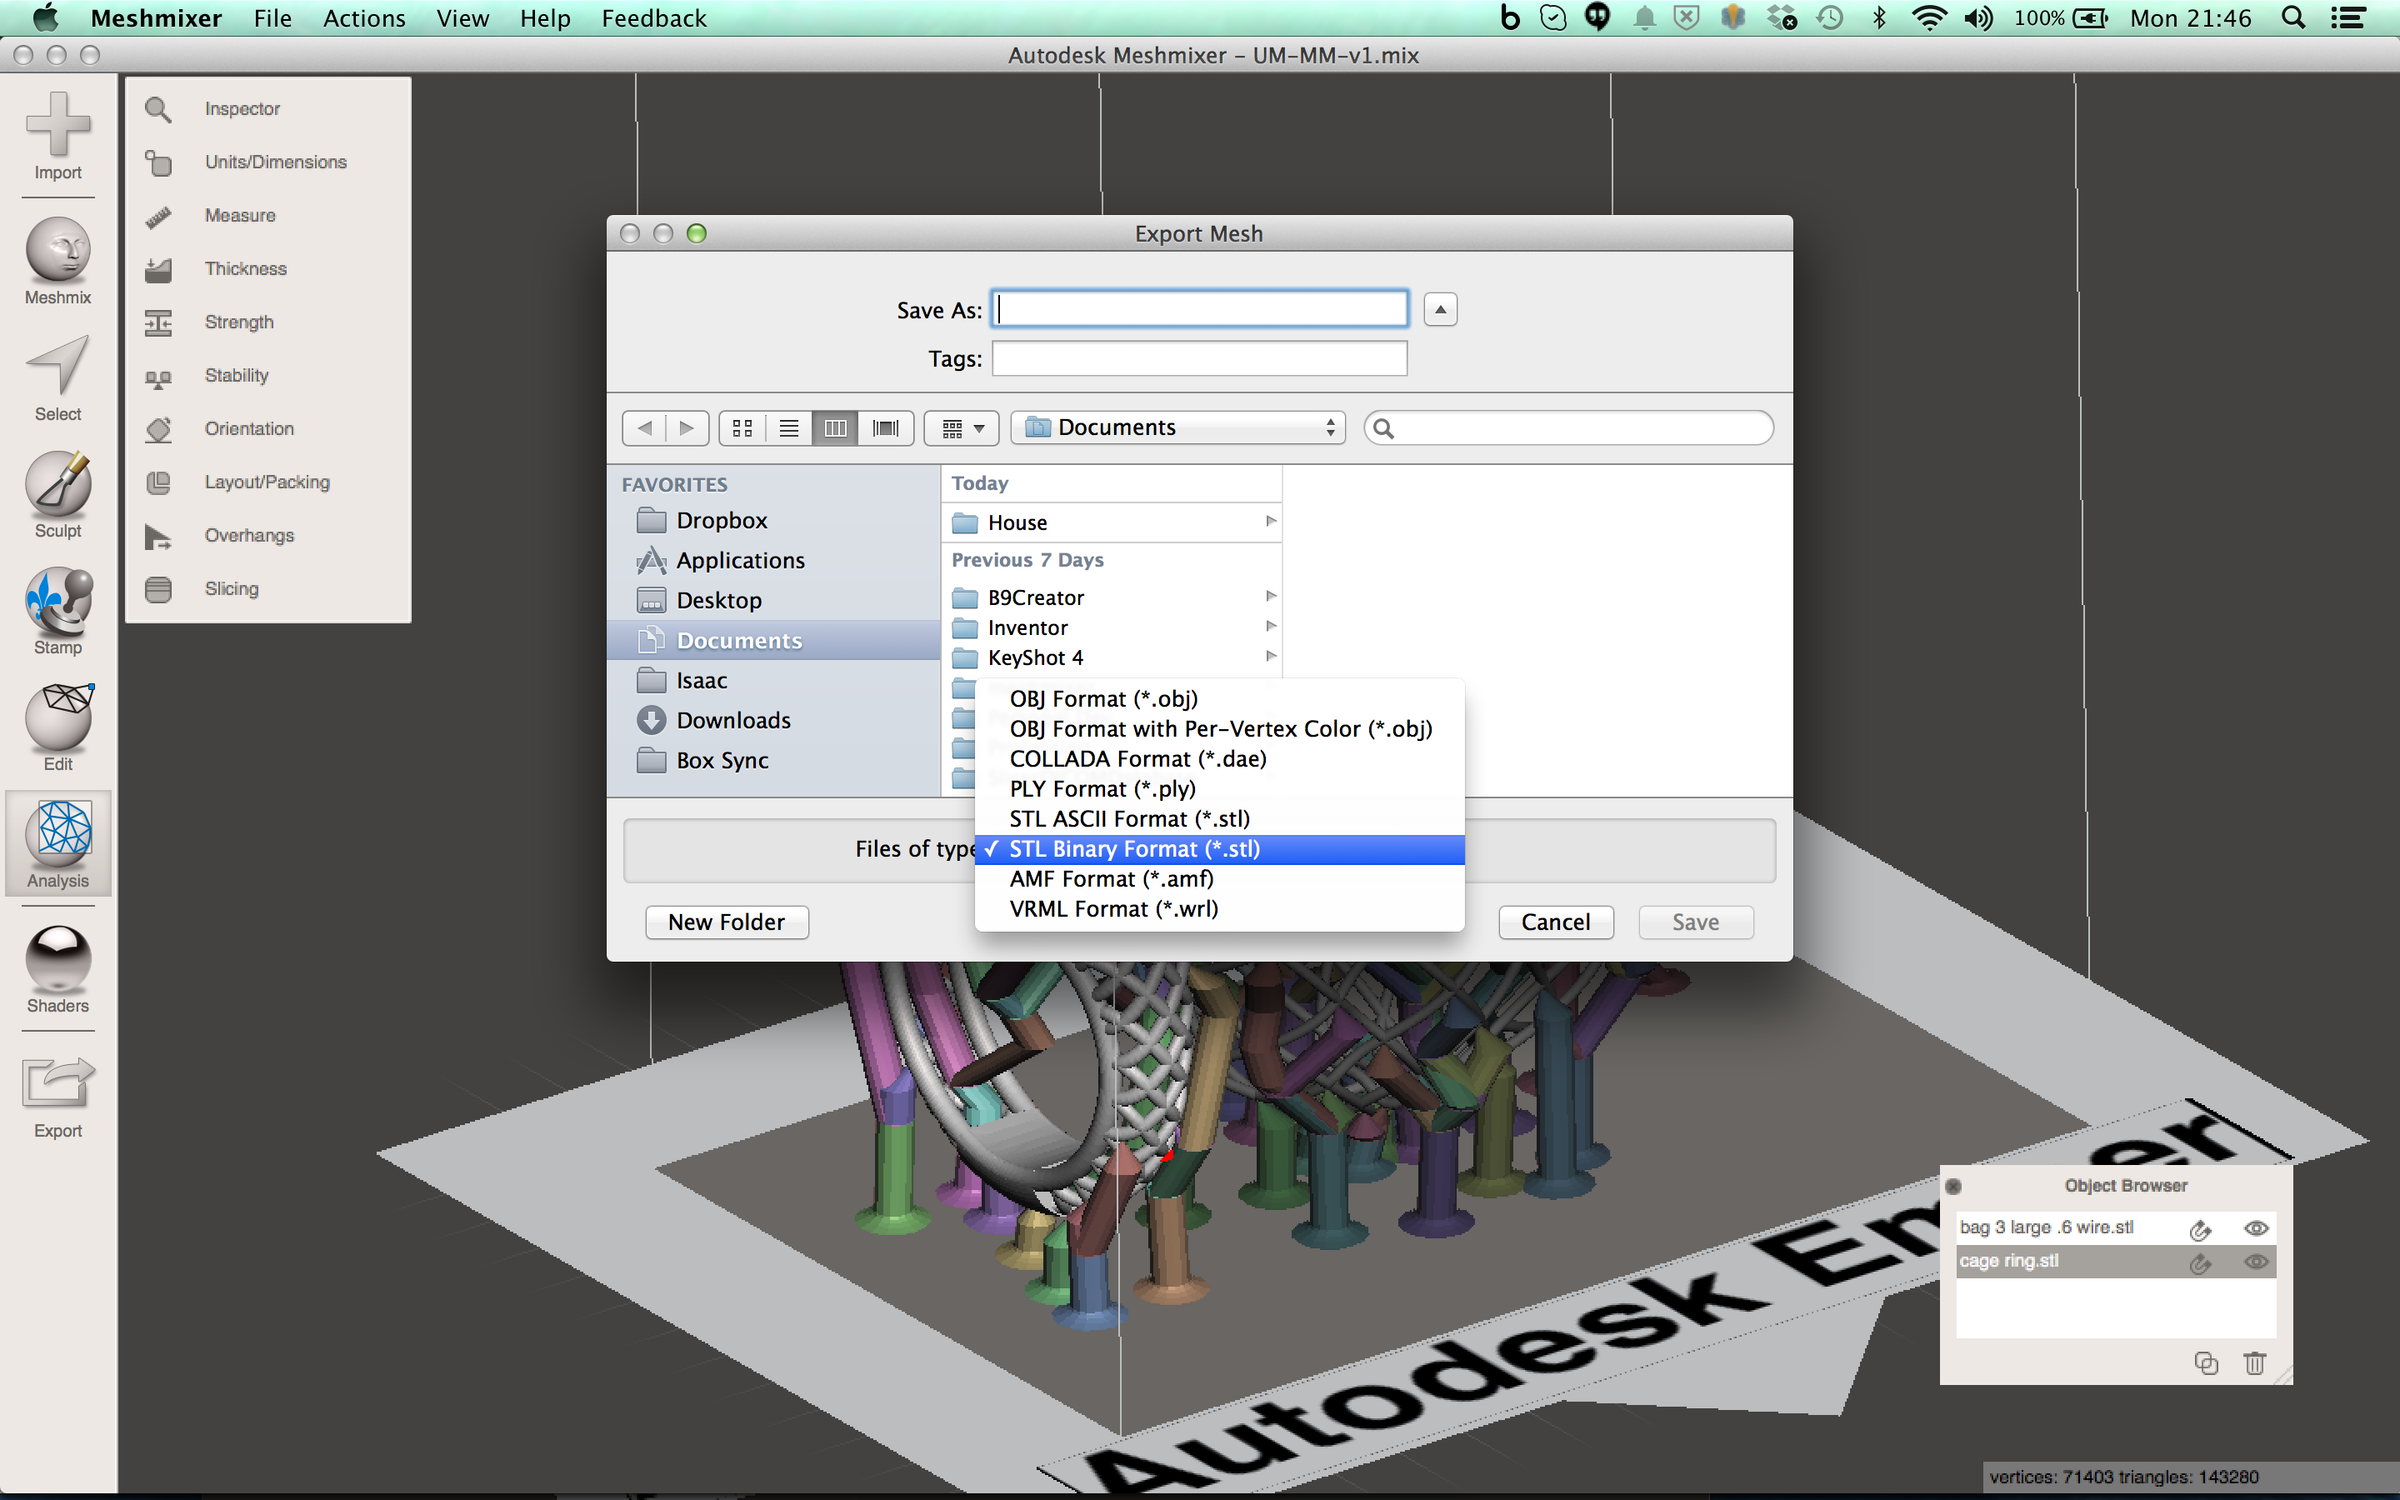Run the Inspector from Analysis menu

click(242, 108)
